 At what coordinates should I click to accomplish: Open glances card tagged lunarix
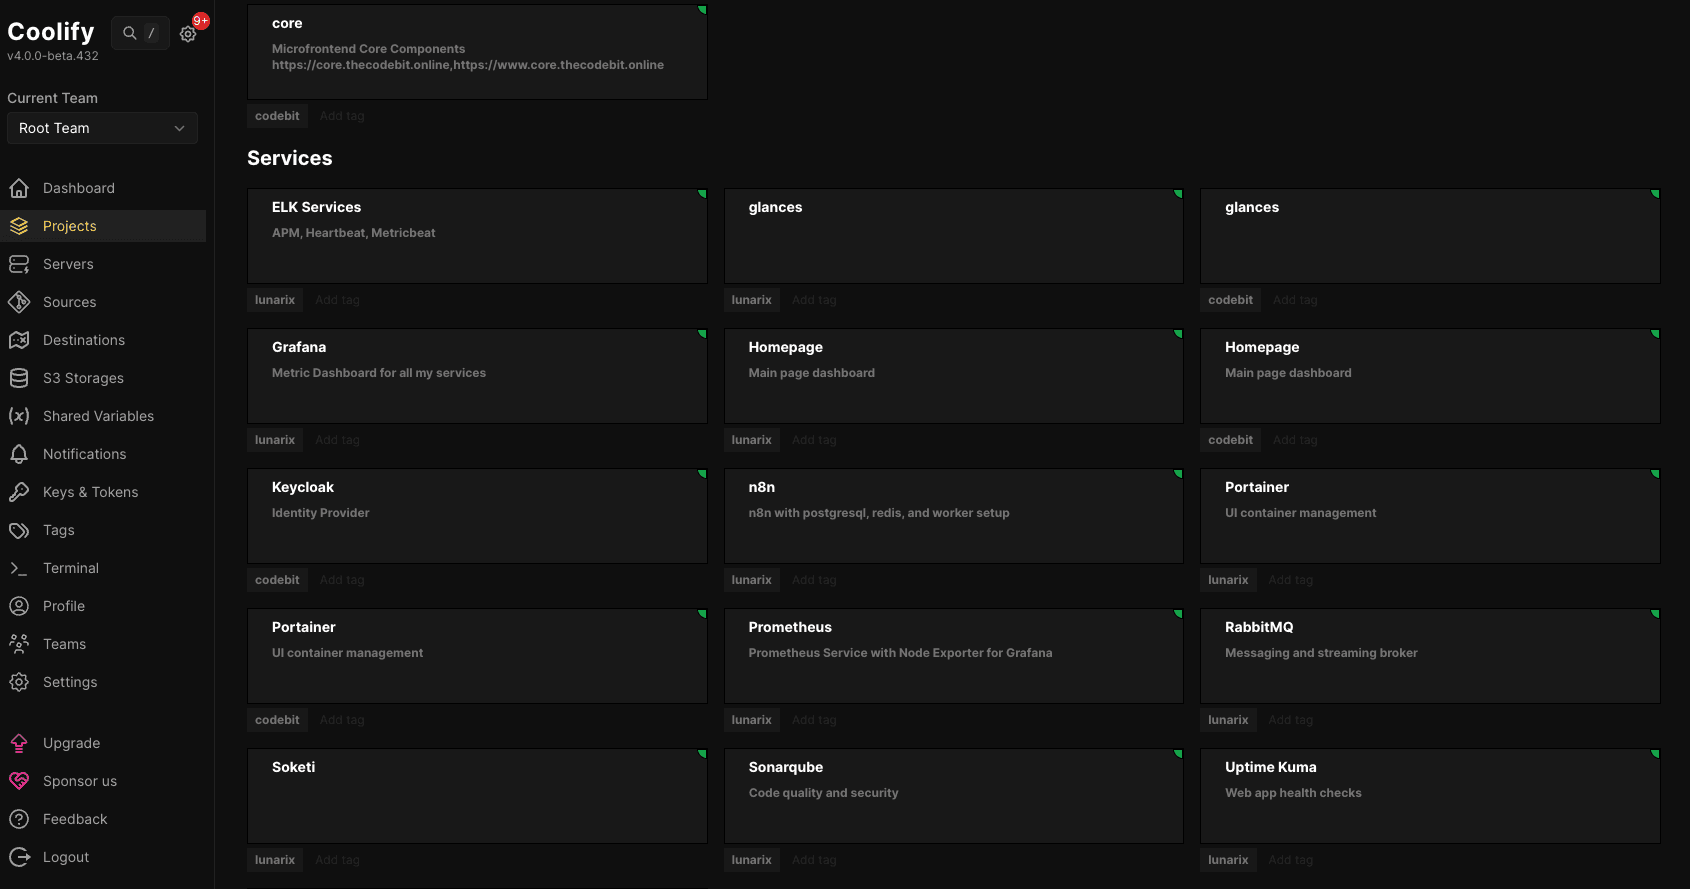click(x=954, y=236)
